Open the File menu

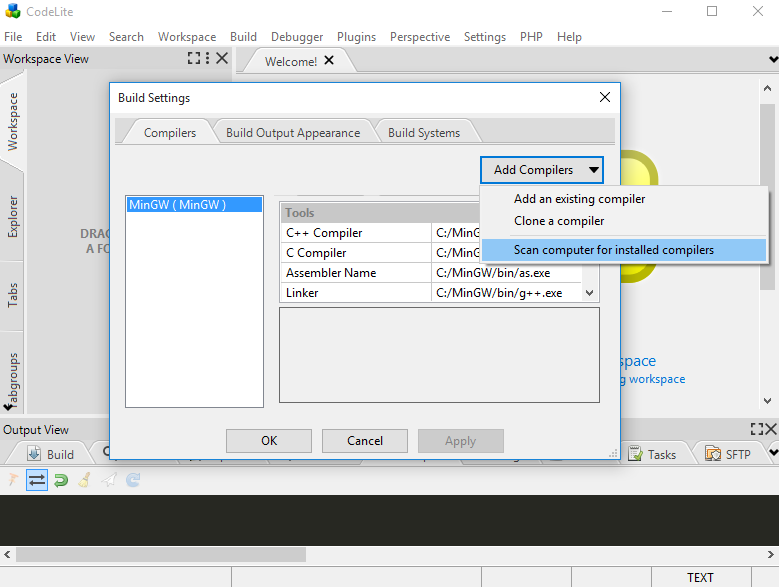pos(13,37)
